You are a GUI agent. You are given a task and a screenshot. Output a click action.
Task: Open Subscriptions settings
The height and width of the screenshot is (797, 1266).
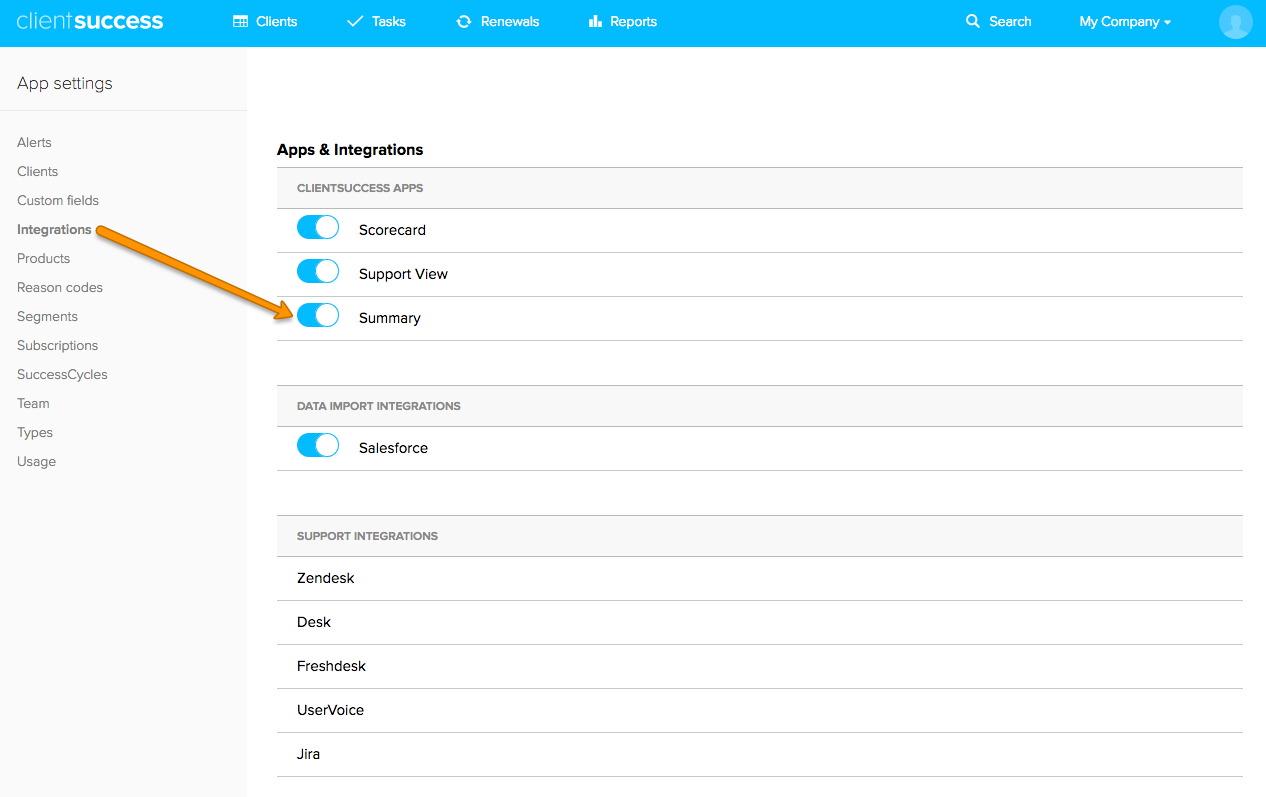pyautogui.click(x=58, y=345)
